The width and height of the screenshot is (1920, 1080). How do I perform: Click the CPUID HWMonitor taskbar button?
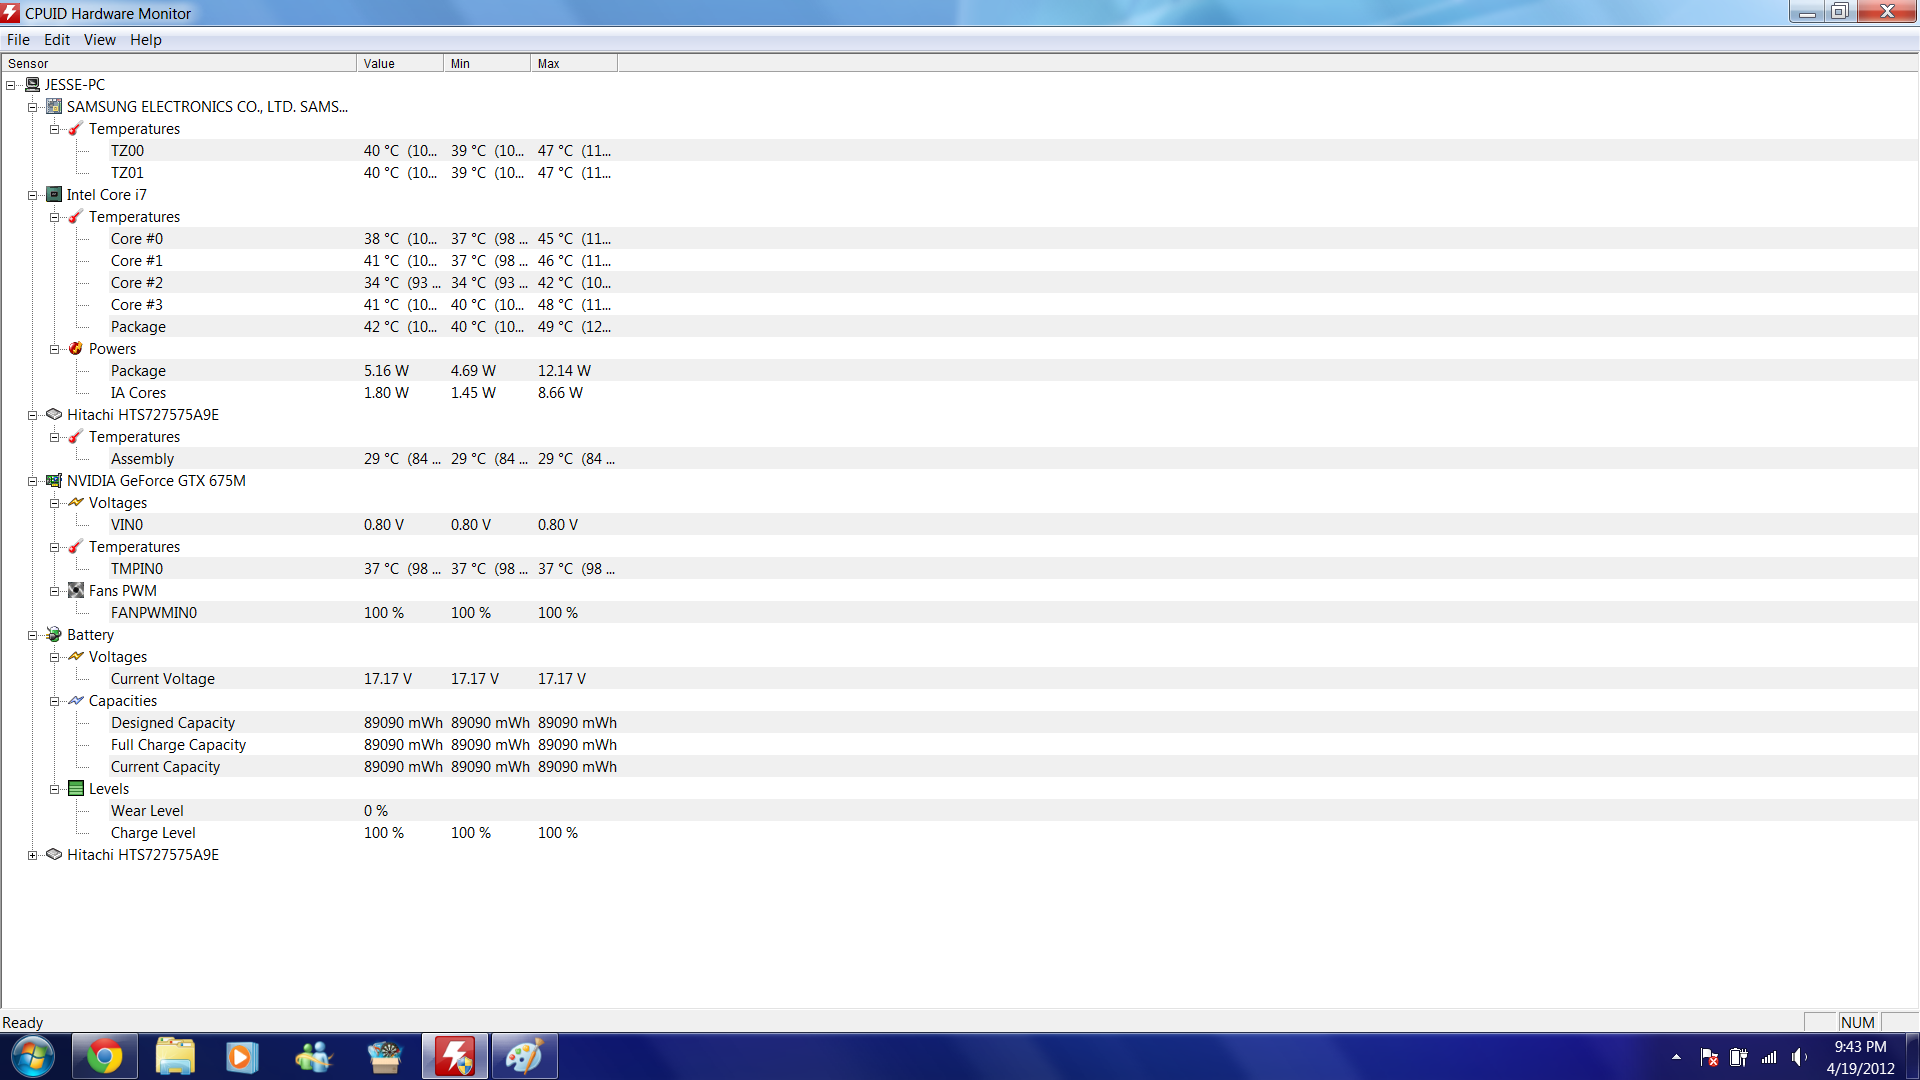pos(455,1057)
